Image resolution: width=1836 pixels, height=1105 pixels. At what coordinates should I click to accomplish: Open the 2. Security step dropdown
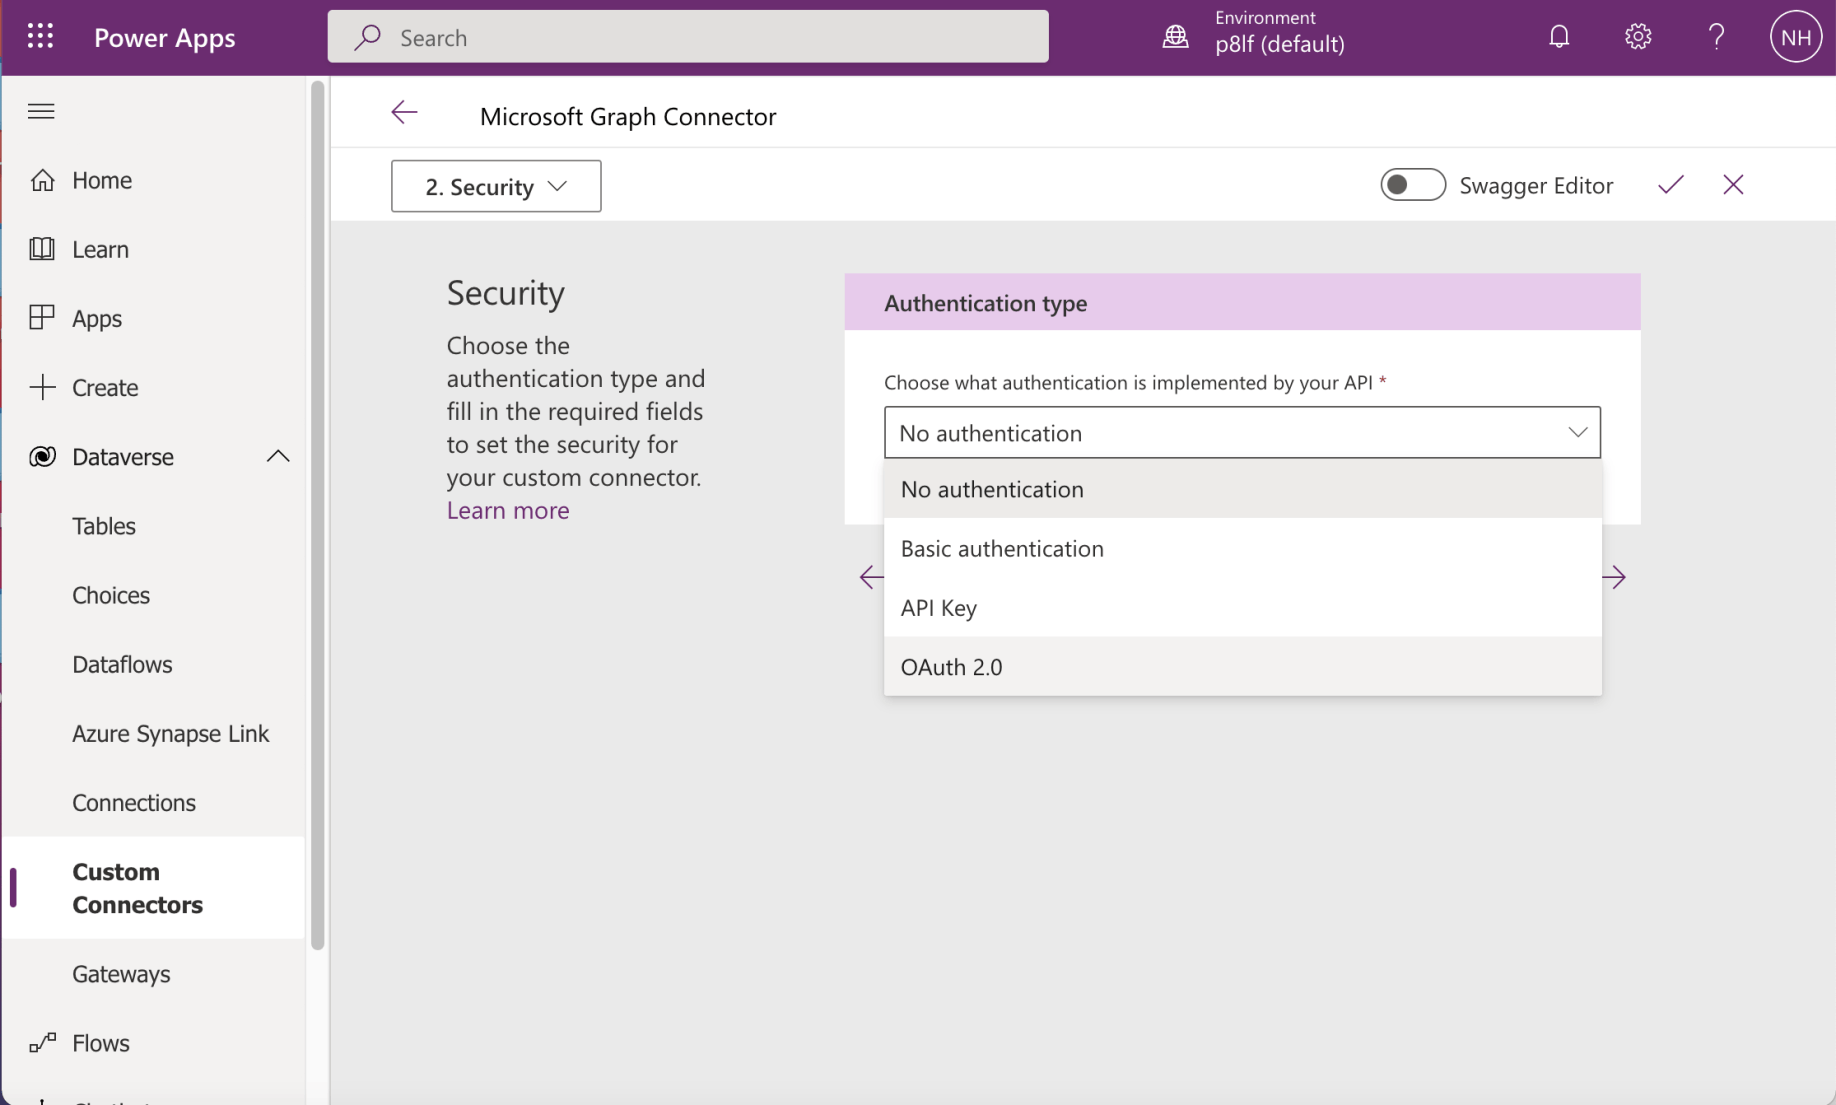(x=496, y=187)
